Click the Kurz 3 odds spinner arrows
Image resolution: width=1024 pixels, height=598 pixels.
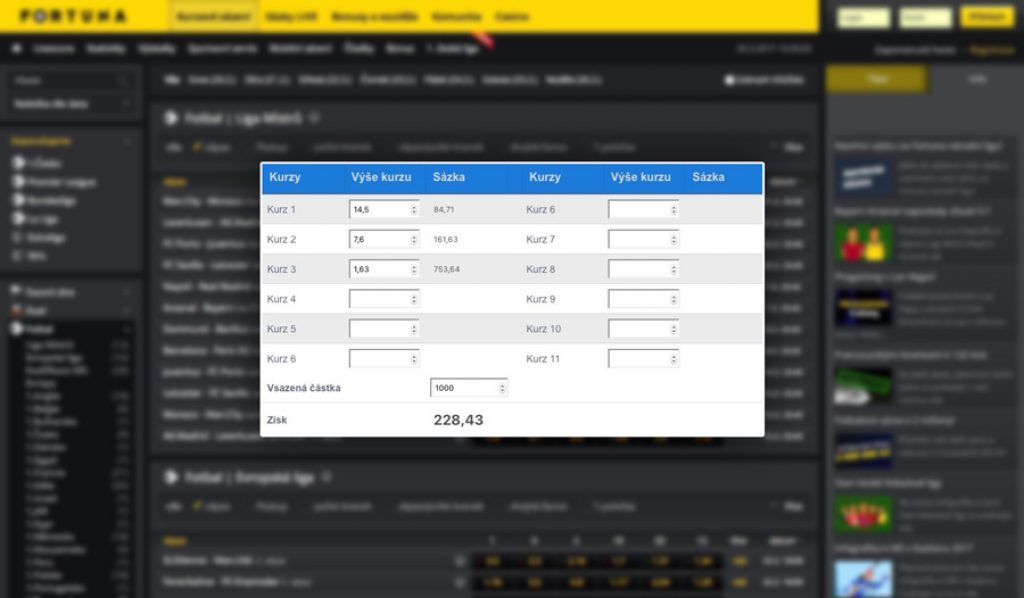pos(414,269)
